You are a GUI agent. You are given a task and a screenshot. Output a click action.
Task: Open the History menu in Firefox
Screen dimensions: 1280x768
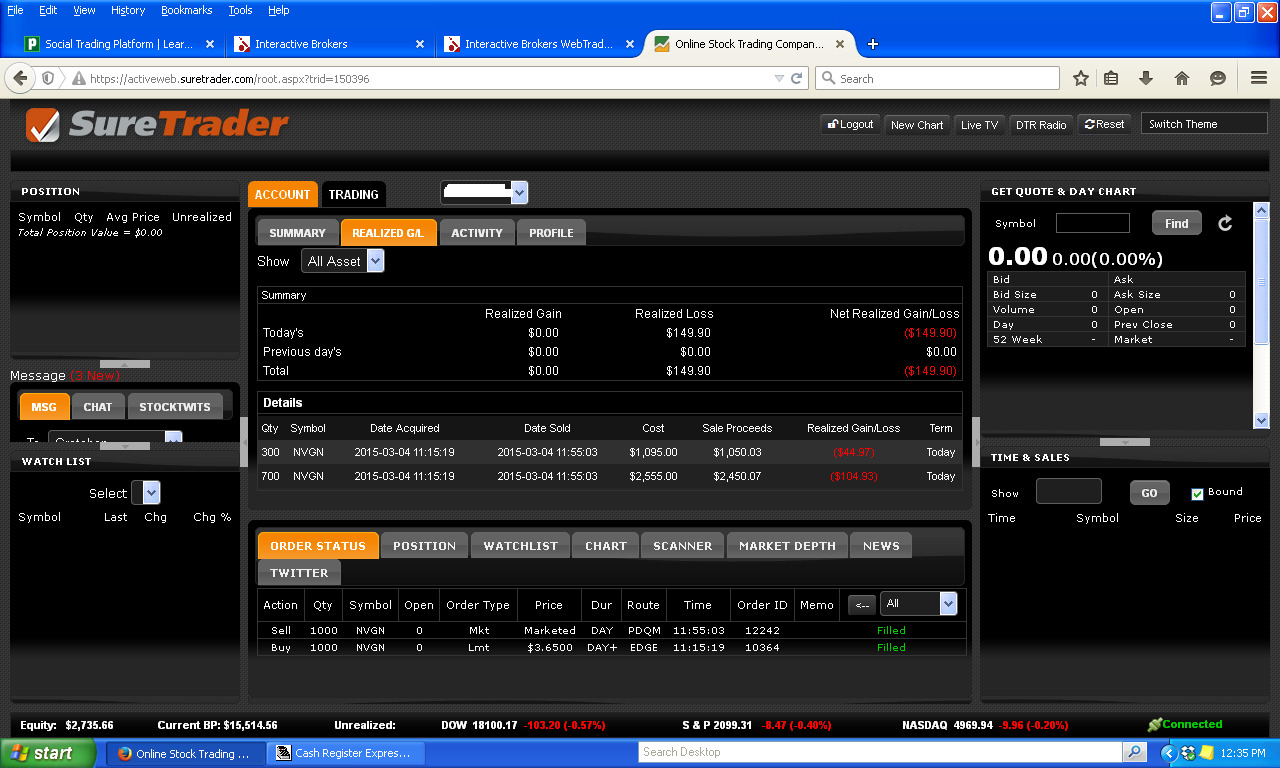[x=128, y=10]
